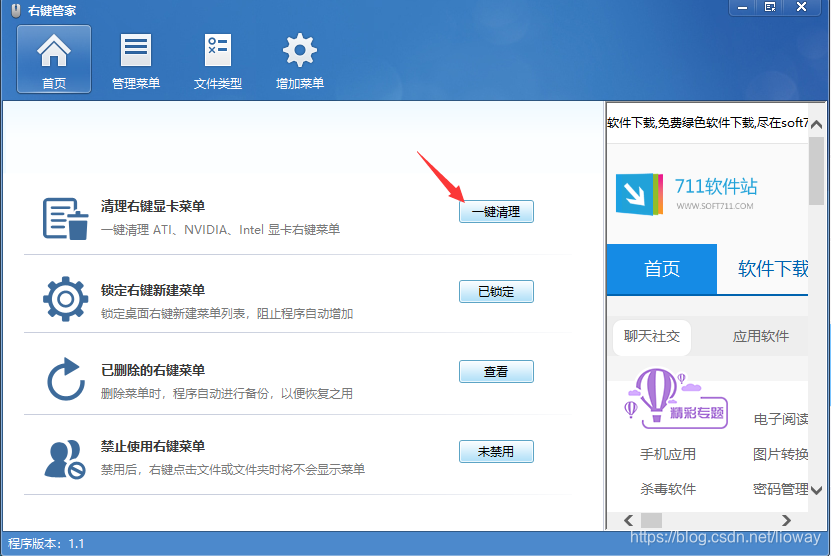Click the 711软件站 logo
The width and height of the screenshot is (831, 556).
[687, 194]
